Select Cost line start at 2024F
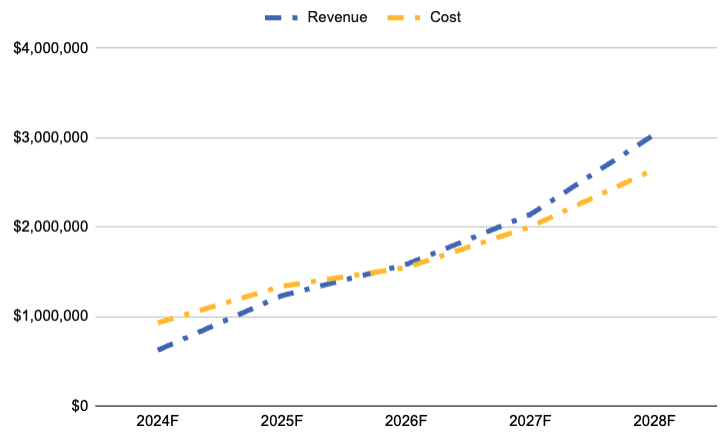Viewport: 728px width, 436px height. (159, 322)
